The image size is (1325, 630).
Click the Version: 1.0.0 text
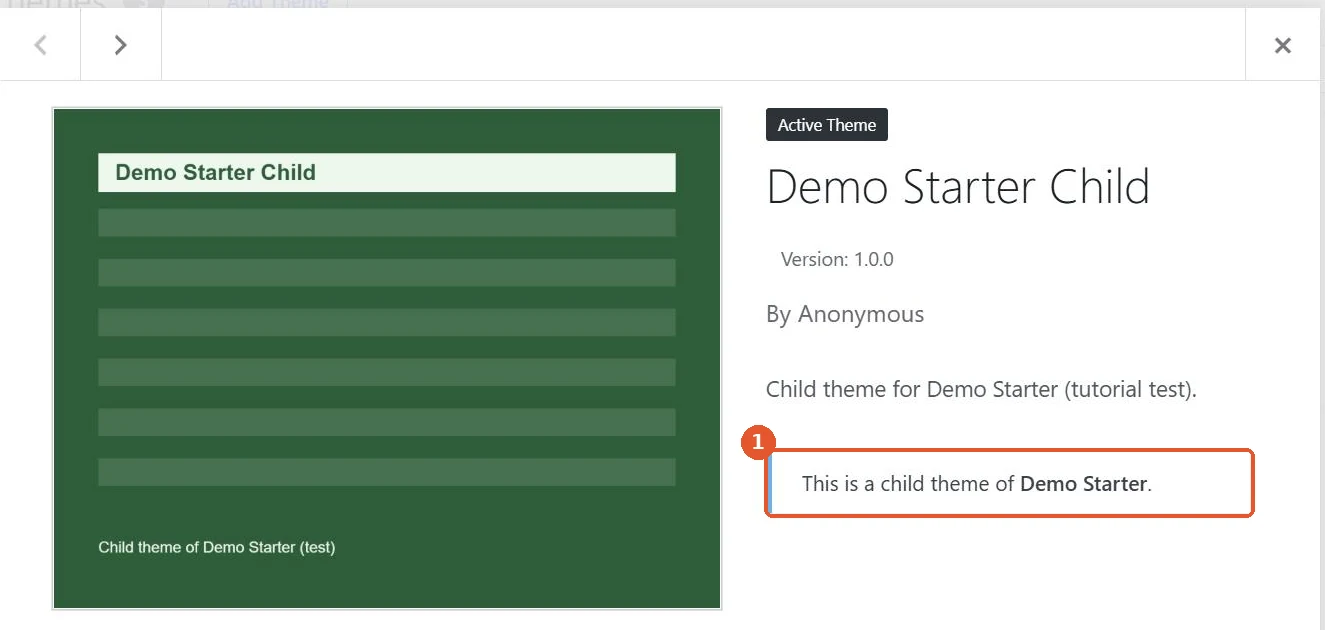[x=837, y=259]
